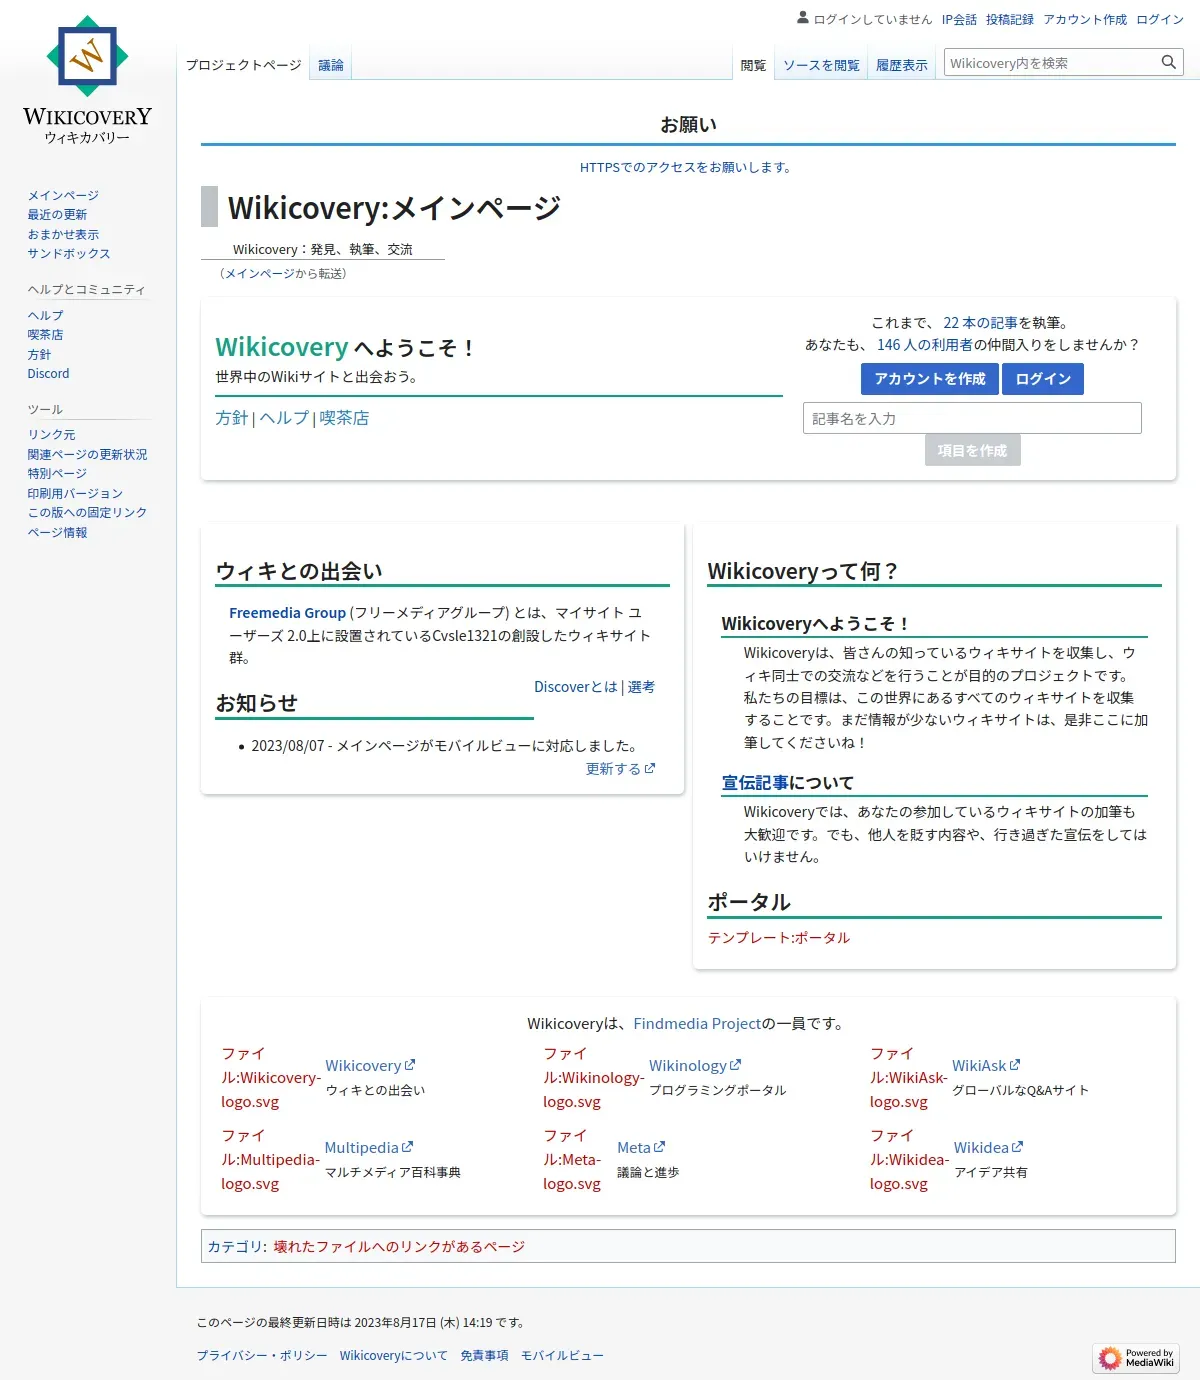
Task: Click the 22 本の記事 link
Action: [980, 323]
